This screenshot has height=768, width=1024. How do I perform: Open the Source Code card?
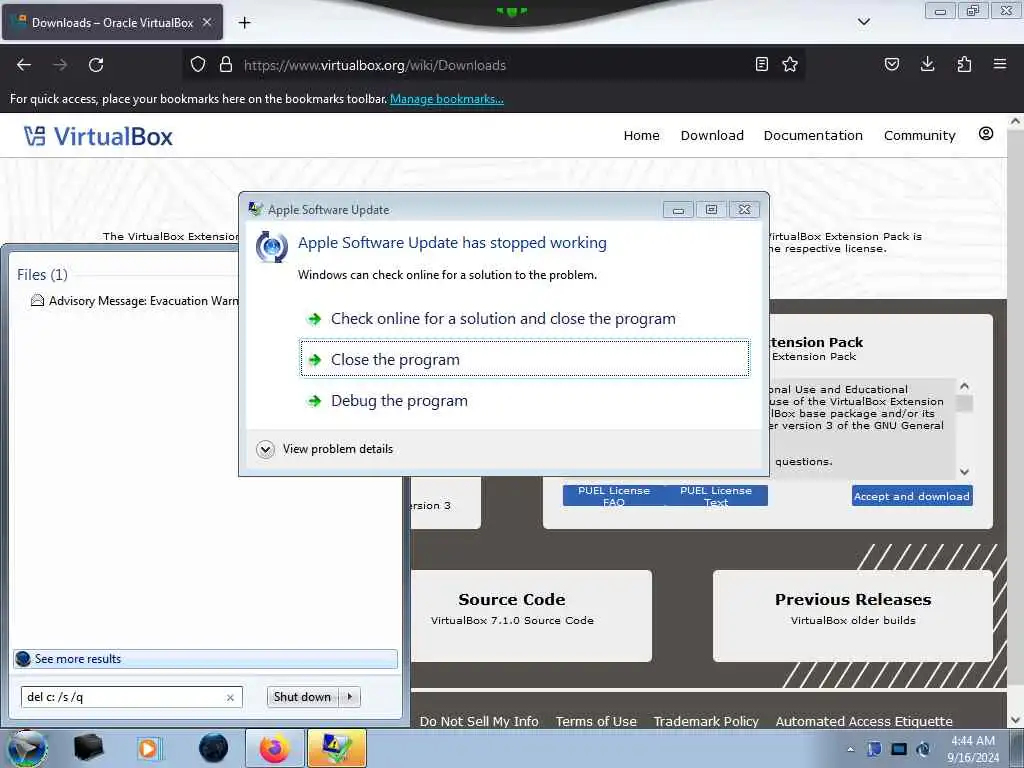click(532, 616)
